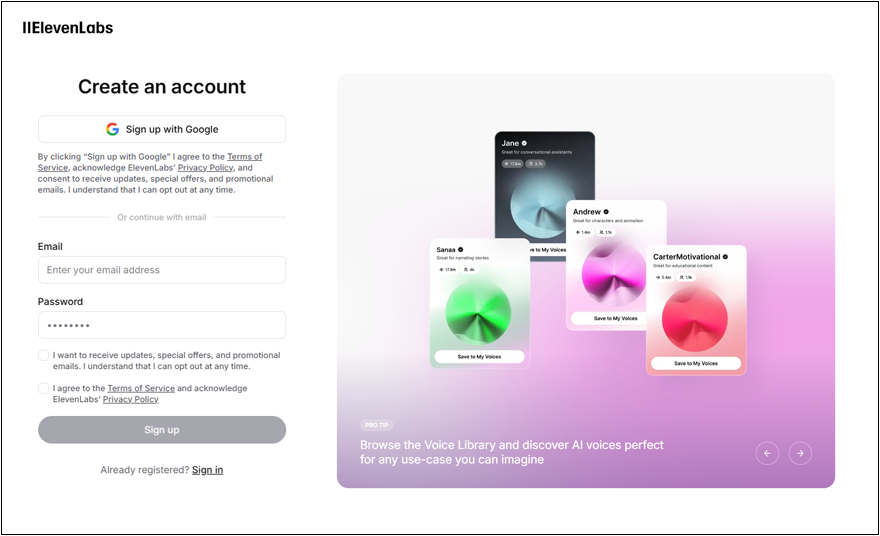Click the verified badge next to Andrew

(x=606, y=212)
